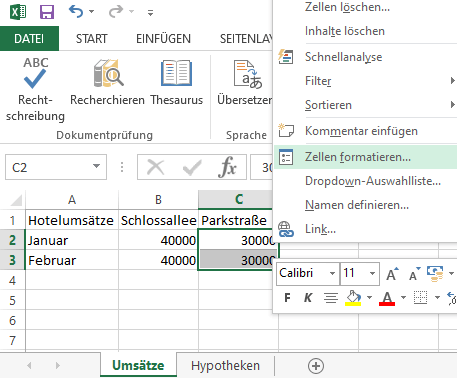Toggle bold (F) in mini toolbar
Image resolution: width=457 pixels, height=378 pixels.
pos(287,297)
